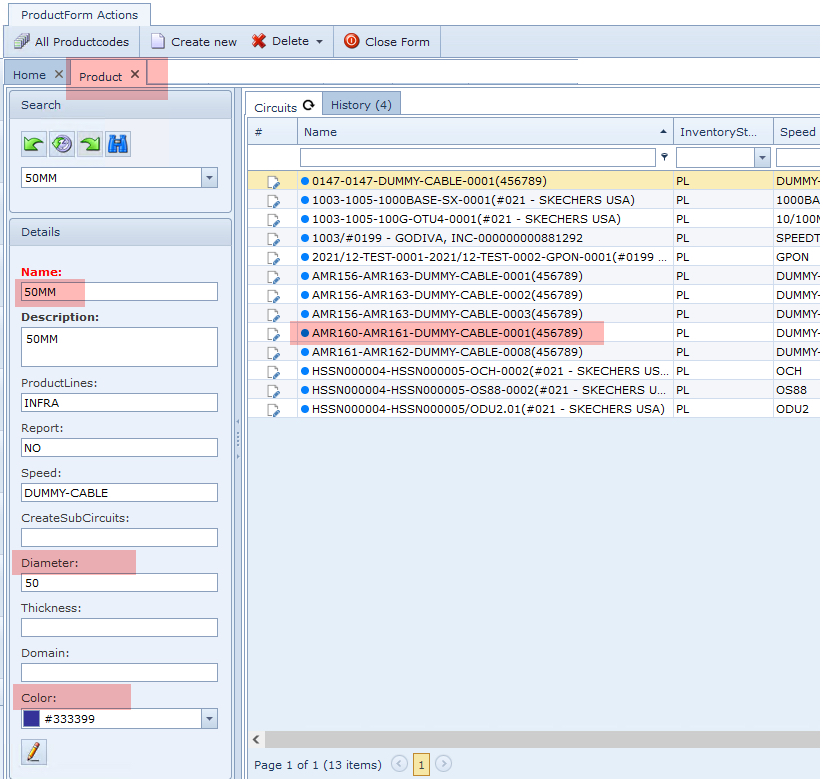Open edit icon for HSSN000004-HSSN000005/ODU2.01 row
This screenshot has height=779, width=823.
(273, 409)
